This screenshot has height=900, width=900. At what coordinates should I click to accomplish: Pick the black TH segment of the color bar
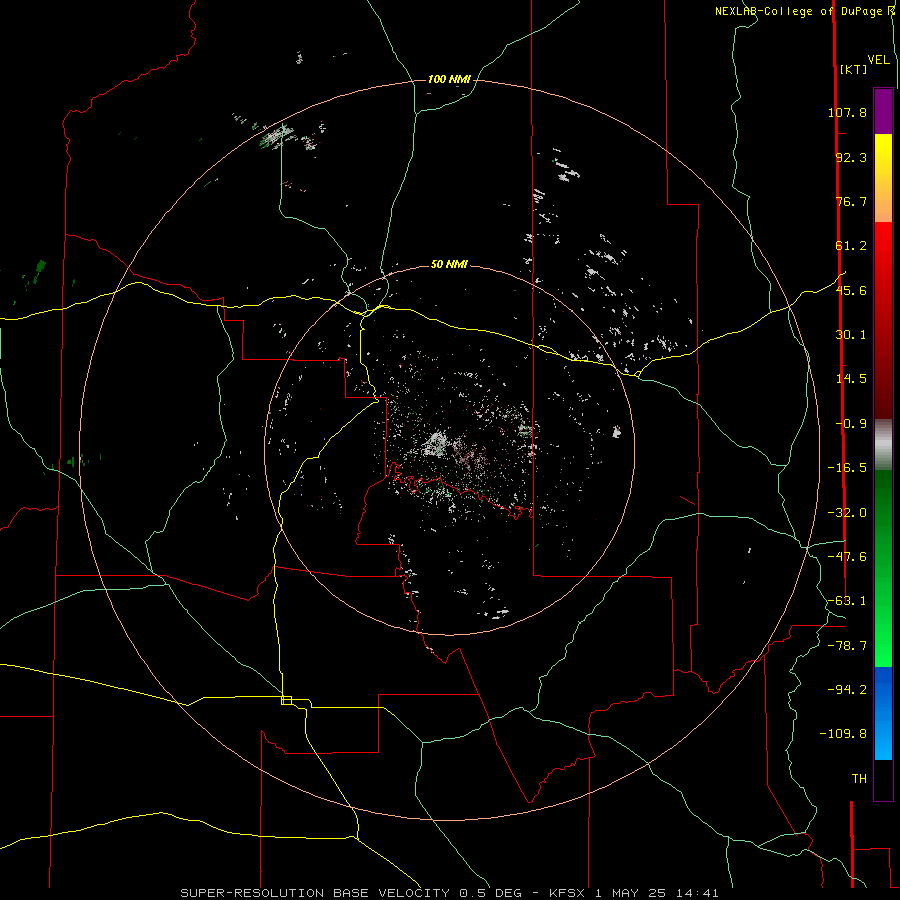883,780
